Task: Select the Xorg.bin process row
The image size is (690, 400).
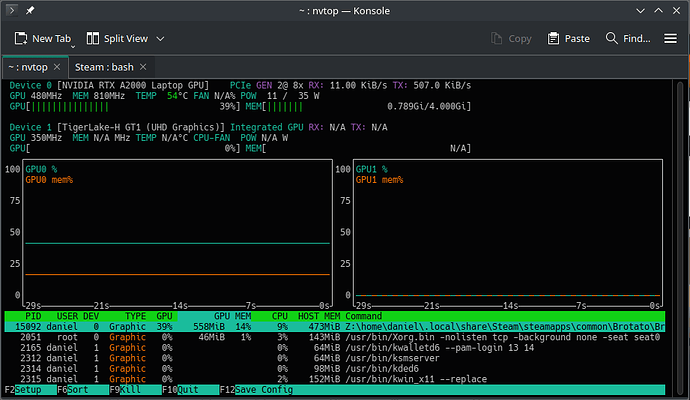Action: point(334,338)
